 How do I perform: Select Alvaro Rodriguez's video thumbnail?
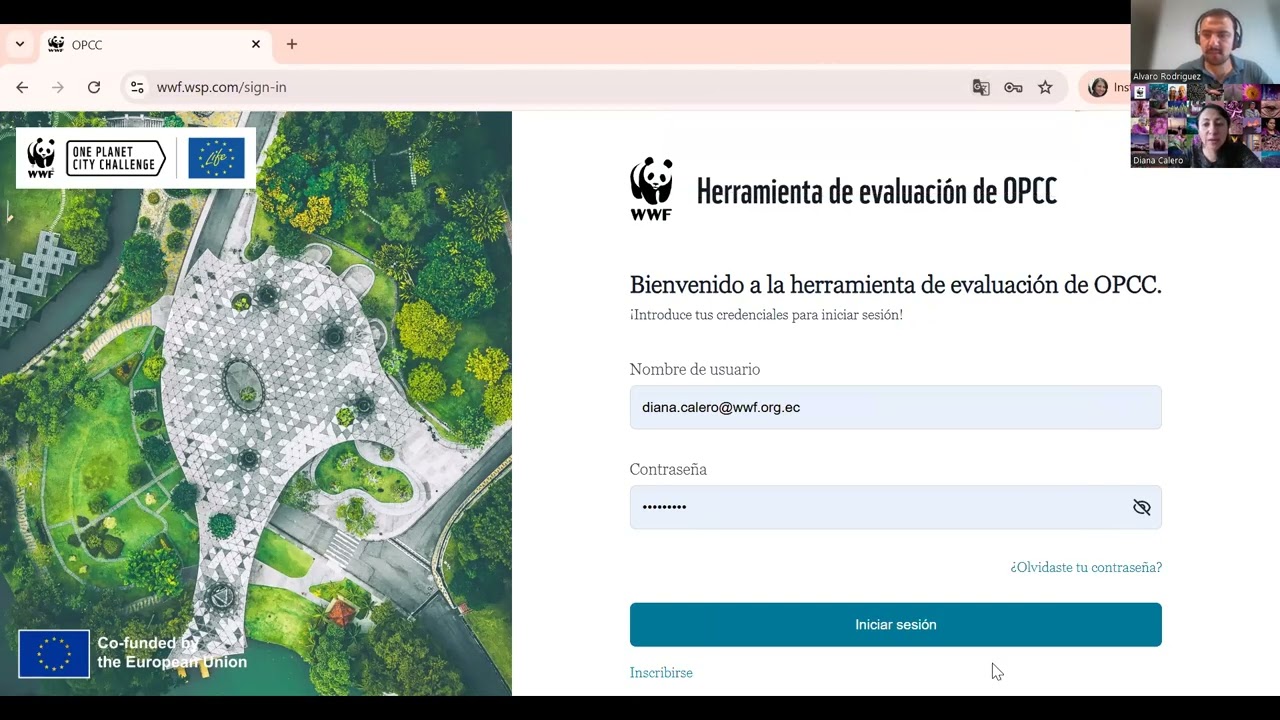(x=1205, y=42)
